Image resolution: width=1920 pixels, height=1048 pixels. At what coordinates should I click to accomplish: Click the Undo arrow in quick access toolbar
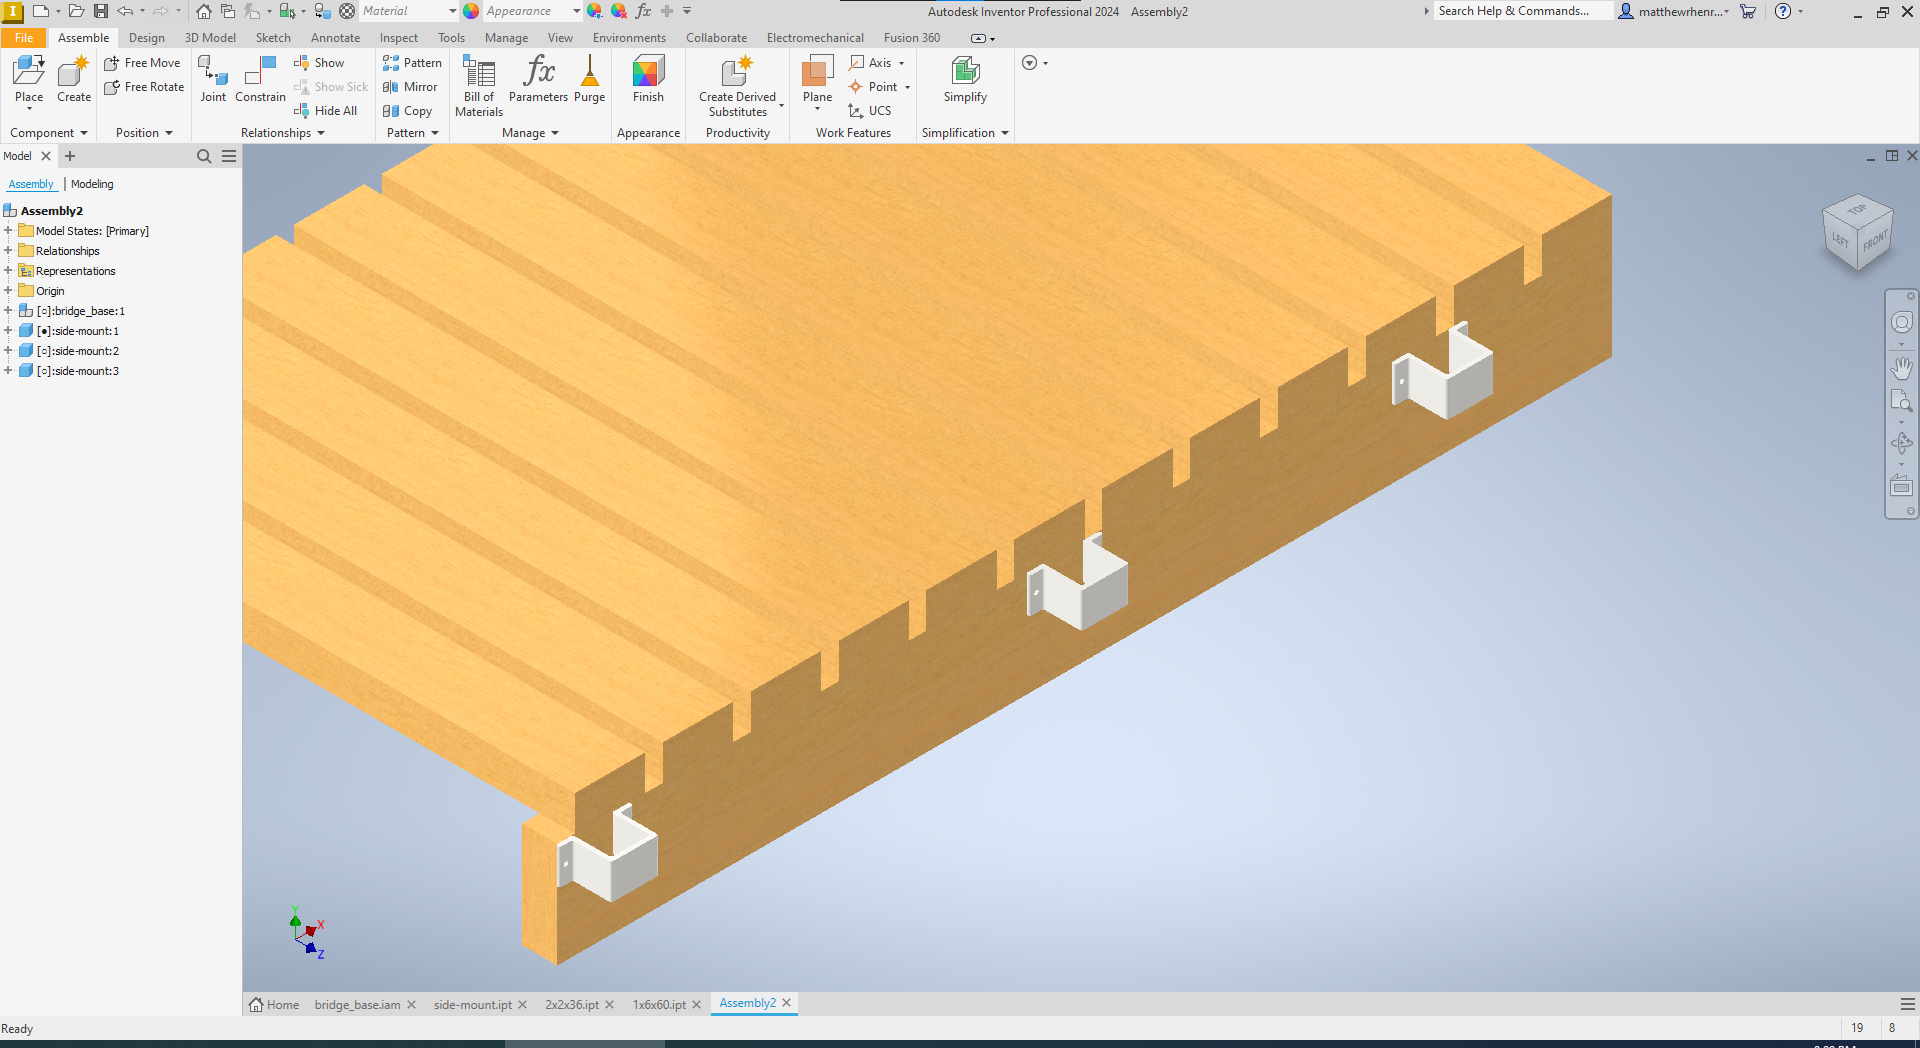(125, 11)
